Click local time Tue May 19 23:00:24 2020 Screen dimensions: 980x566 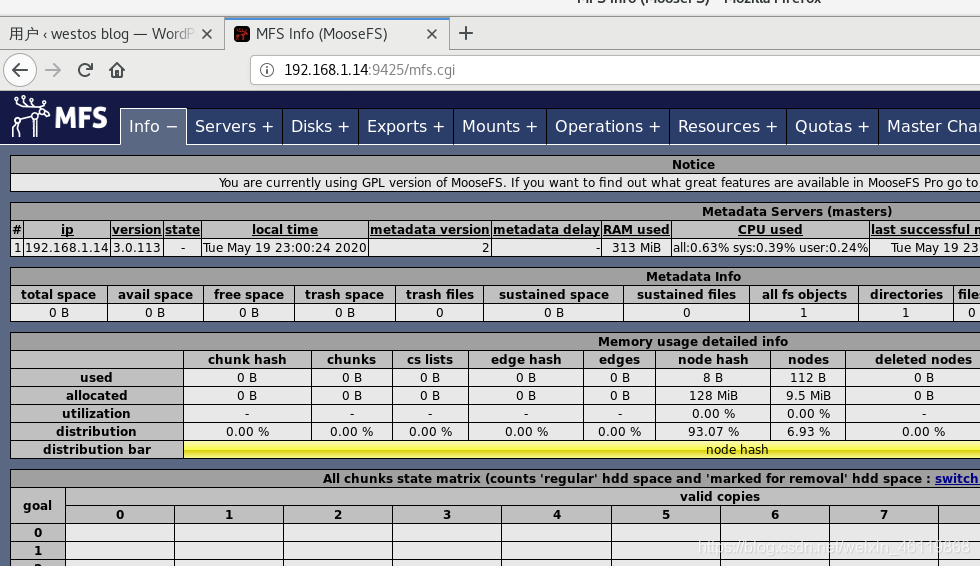pos(285,247)
